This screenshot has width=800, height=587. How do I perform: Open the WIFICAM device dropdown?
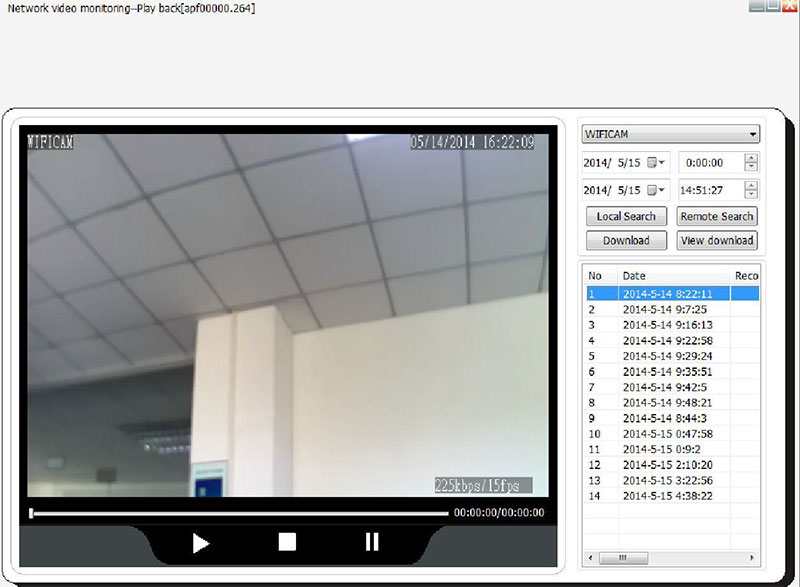(670, 134)
